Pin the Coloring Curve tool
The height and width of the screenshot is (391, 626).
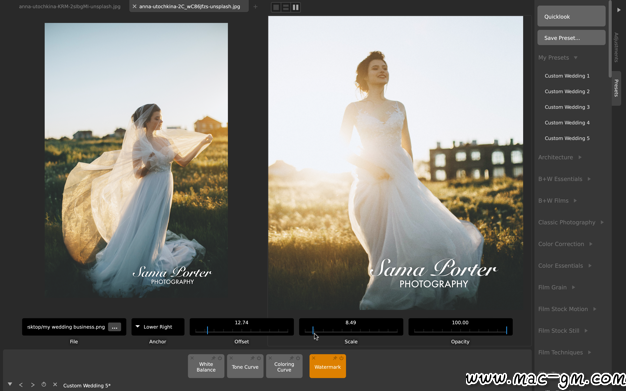pyautogui.click(x=291, y=358)
